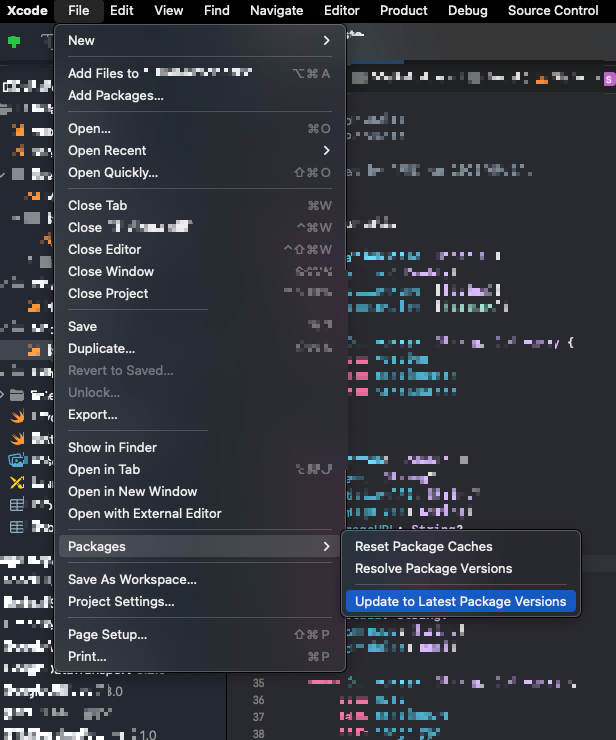Close the open File menu in menu bar

[78, 10]
